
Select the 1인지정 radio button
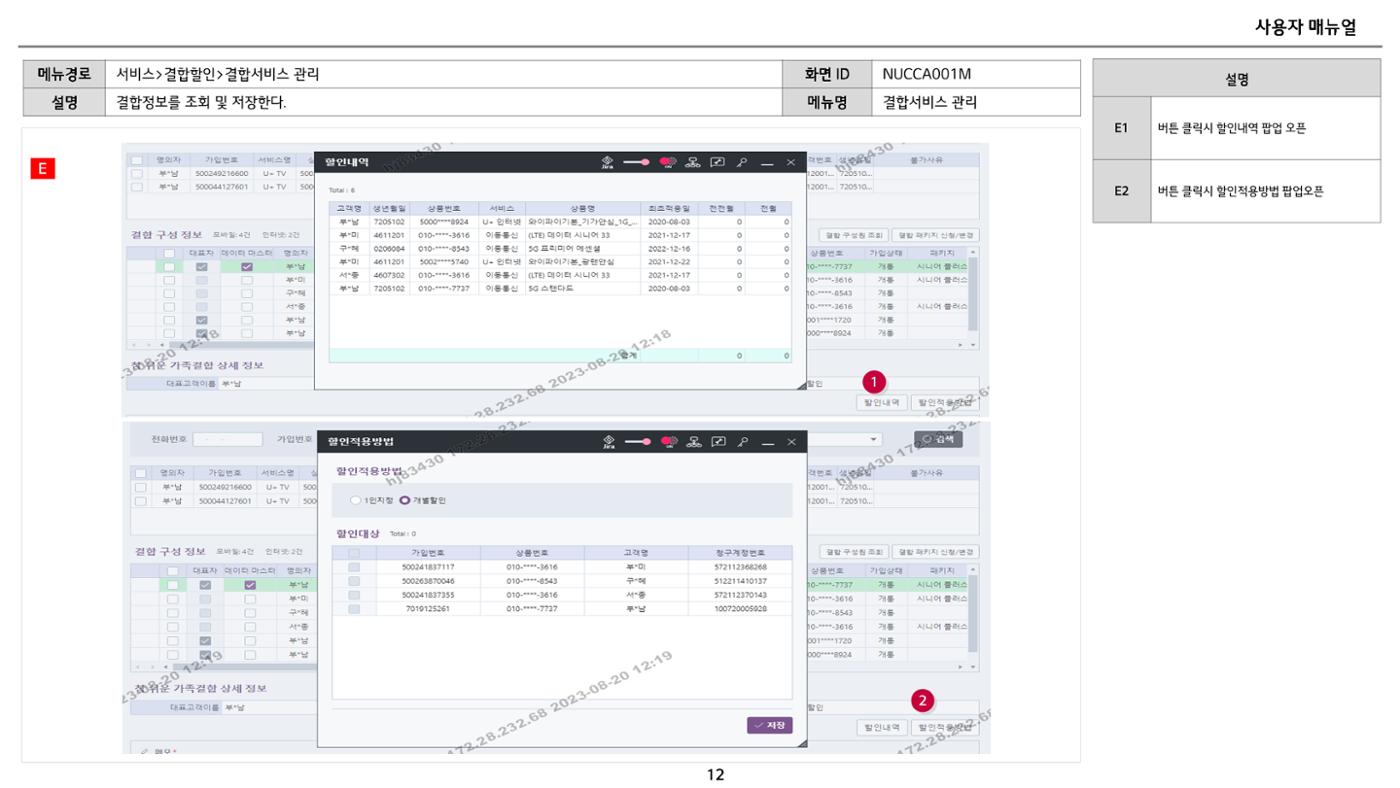356,500
